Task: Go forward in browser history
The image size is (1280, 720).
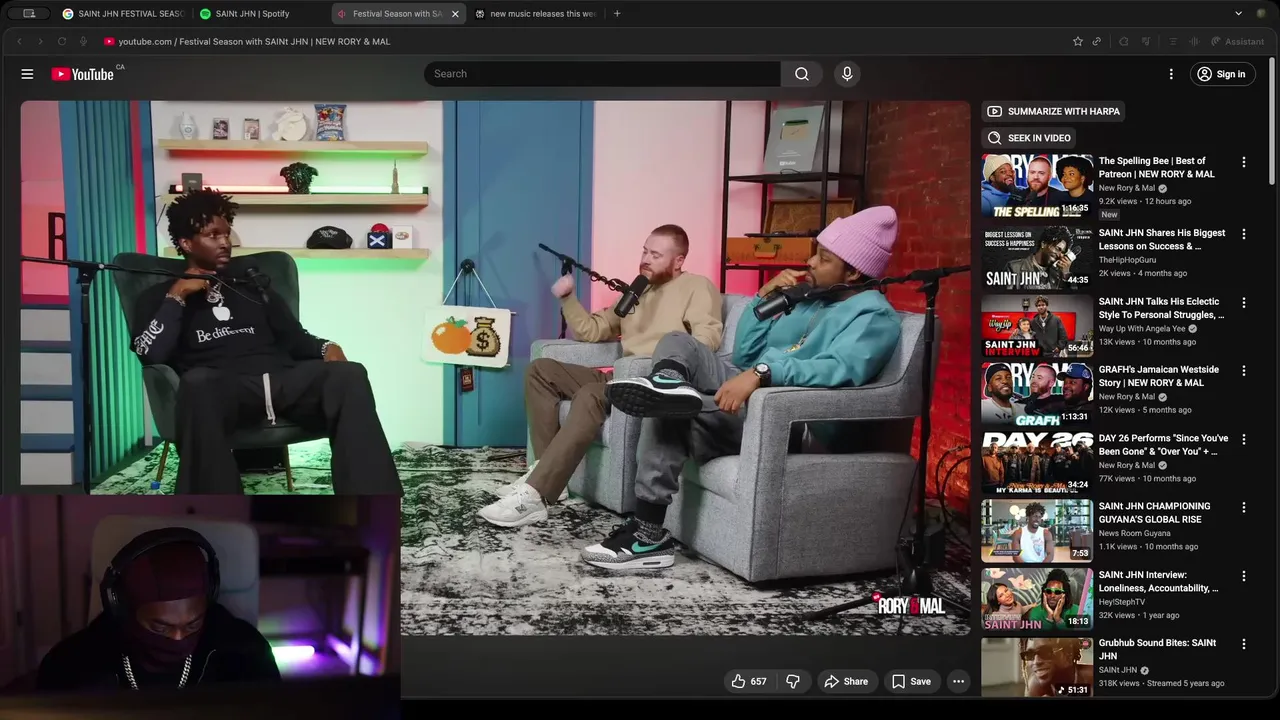Action: coord(40,41)
